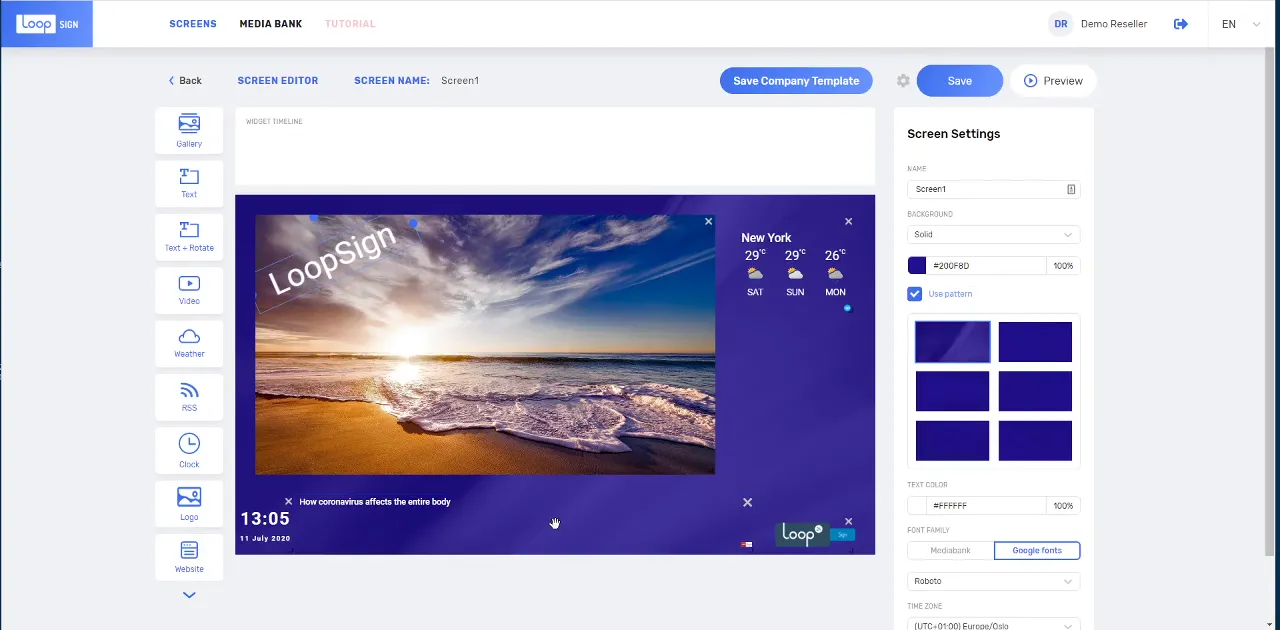Select the first background pattern thumbnail
The image size is (1280, 630).
click(x=953, y=342)
